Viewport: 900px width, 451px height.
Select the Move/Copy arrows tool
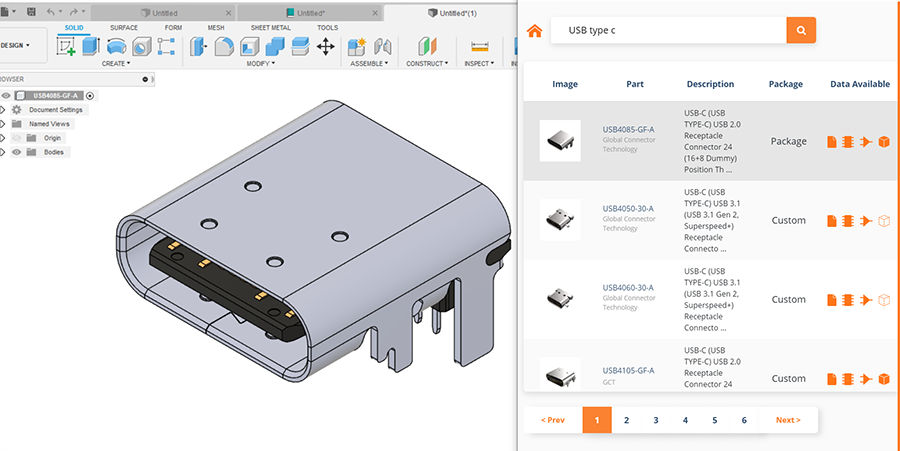pyautogui.click(x=326, y=46)
